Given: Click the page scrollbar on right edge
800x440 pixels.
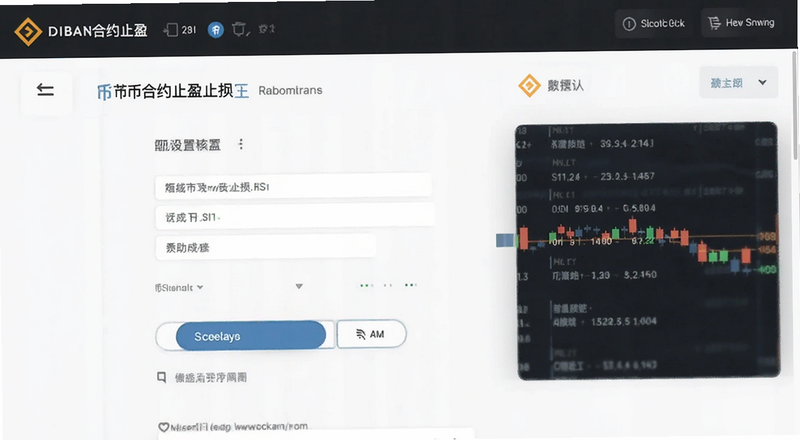Looking at the screenshot, I should 796,105.
